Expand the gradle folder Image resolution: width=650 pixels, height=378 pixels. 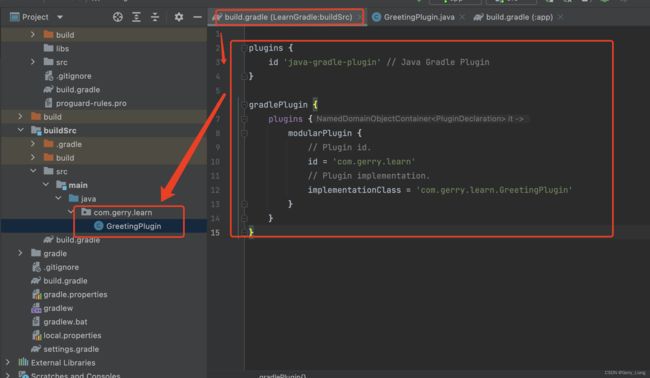tap(20, 253)
